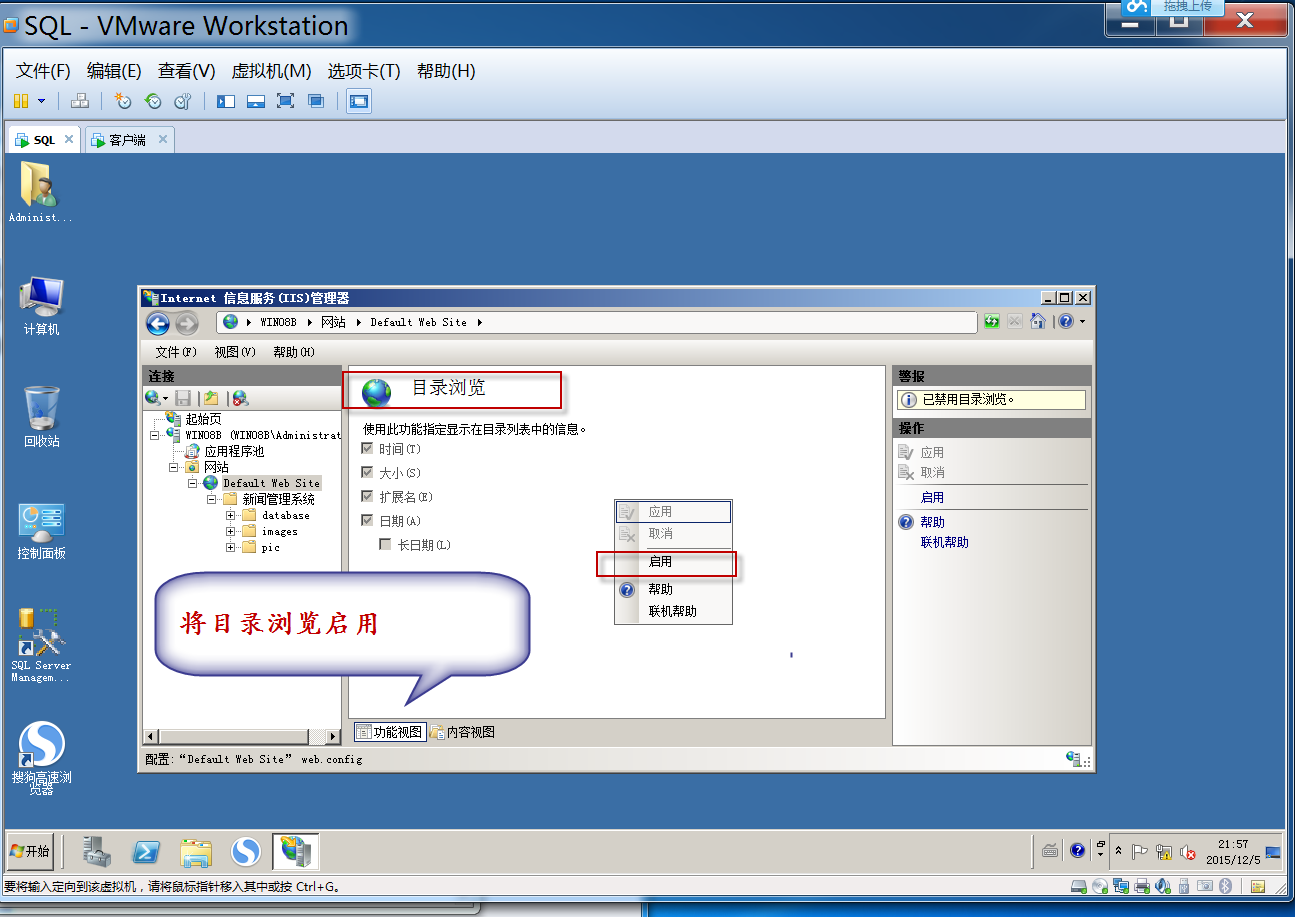Open IIS Manager 文件(F) menu
Viewport: 1295px width, 917px height.
click(x=177, y=352)
